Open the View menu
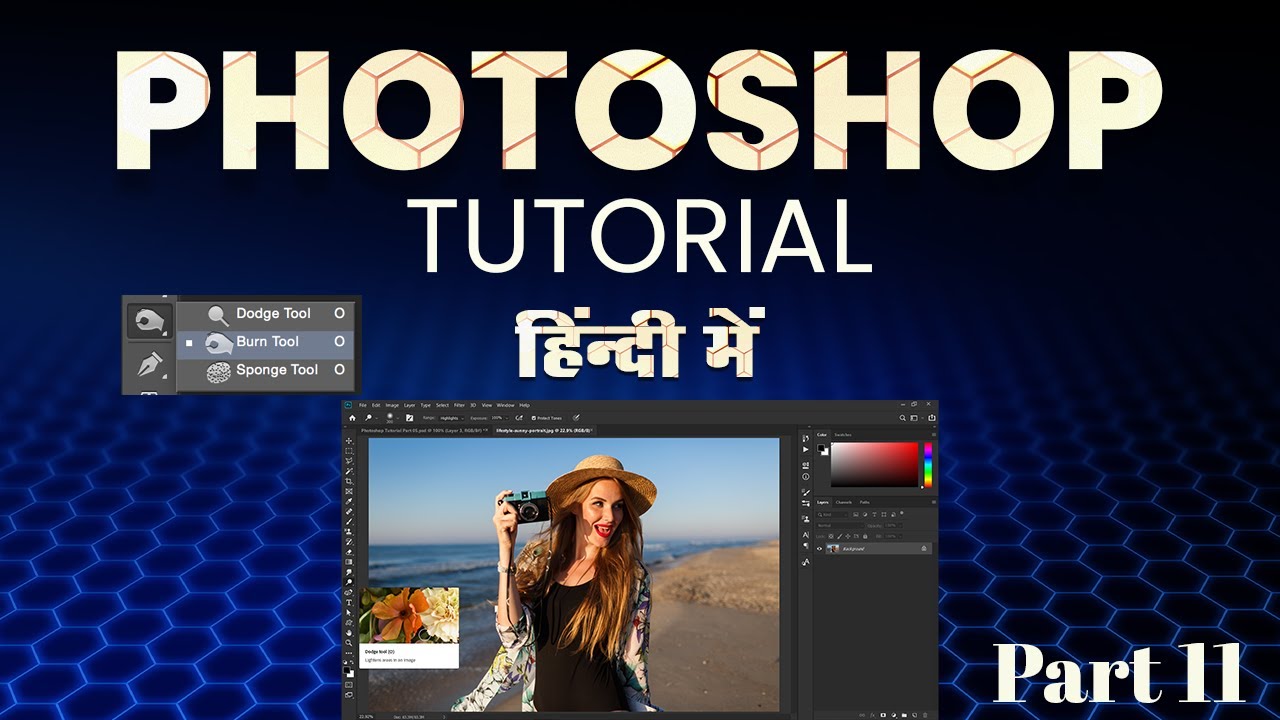The height and width of the screenshot is (720, 1280). coord(487,405)
